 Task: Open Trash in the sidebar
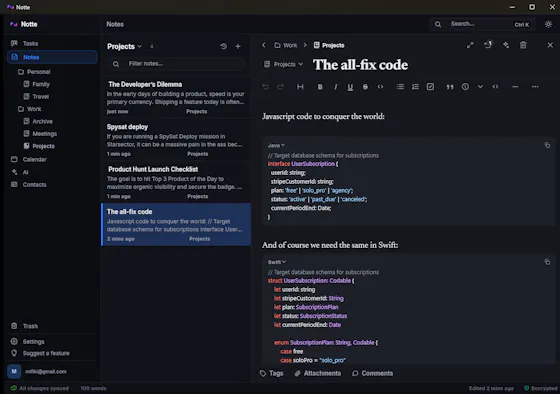(52, 326)
